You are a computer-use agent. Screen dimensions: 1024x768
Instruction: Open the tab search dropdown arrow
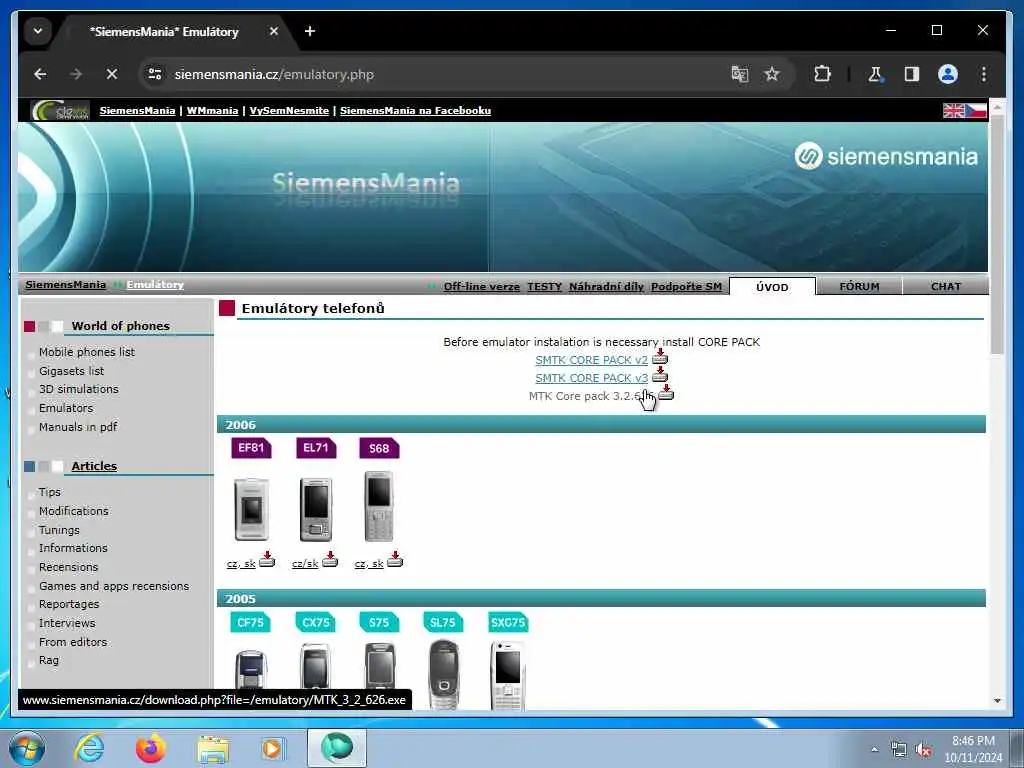pos(38,31)
